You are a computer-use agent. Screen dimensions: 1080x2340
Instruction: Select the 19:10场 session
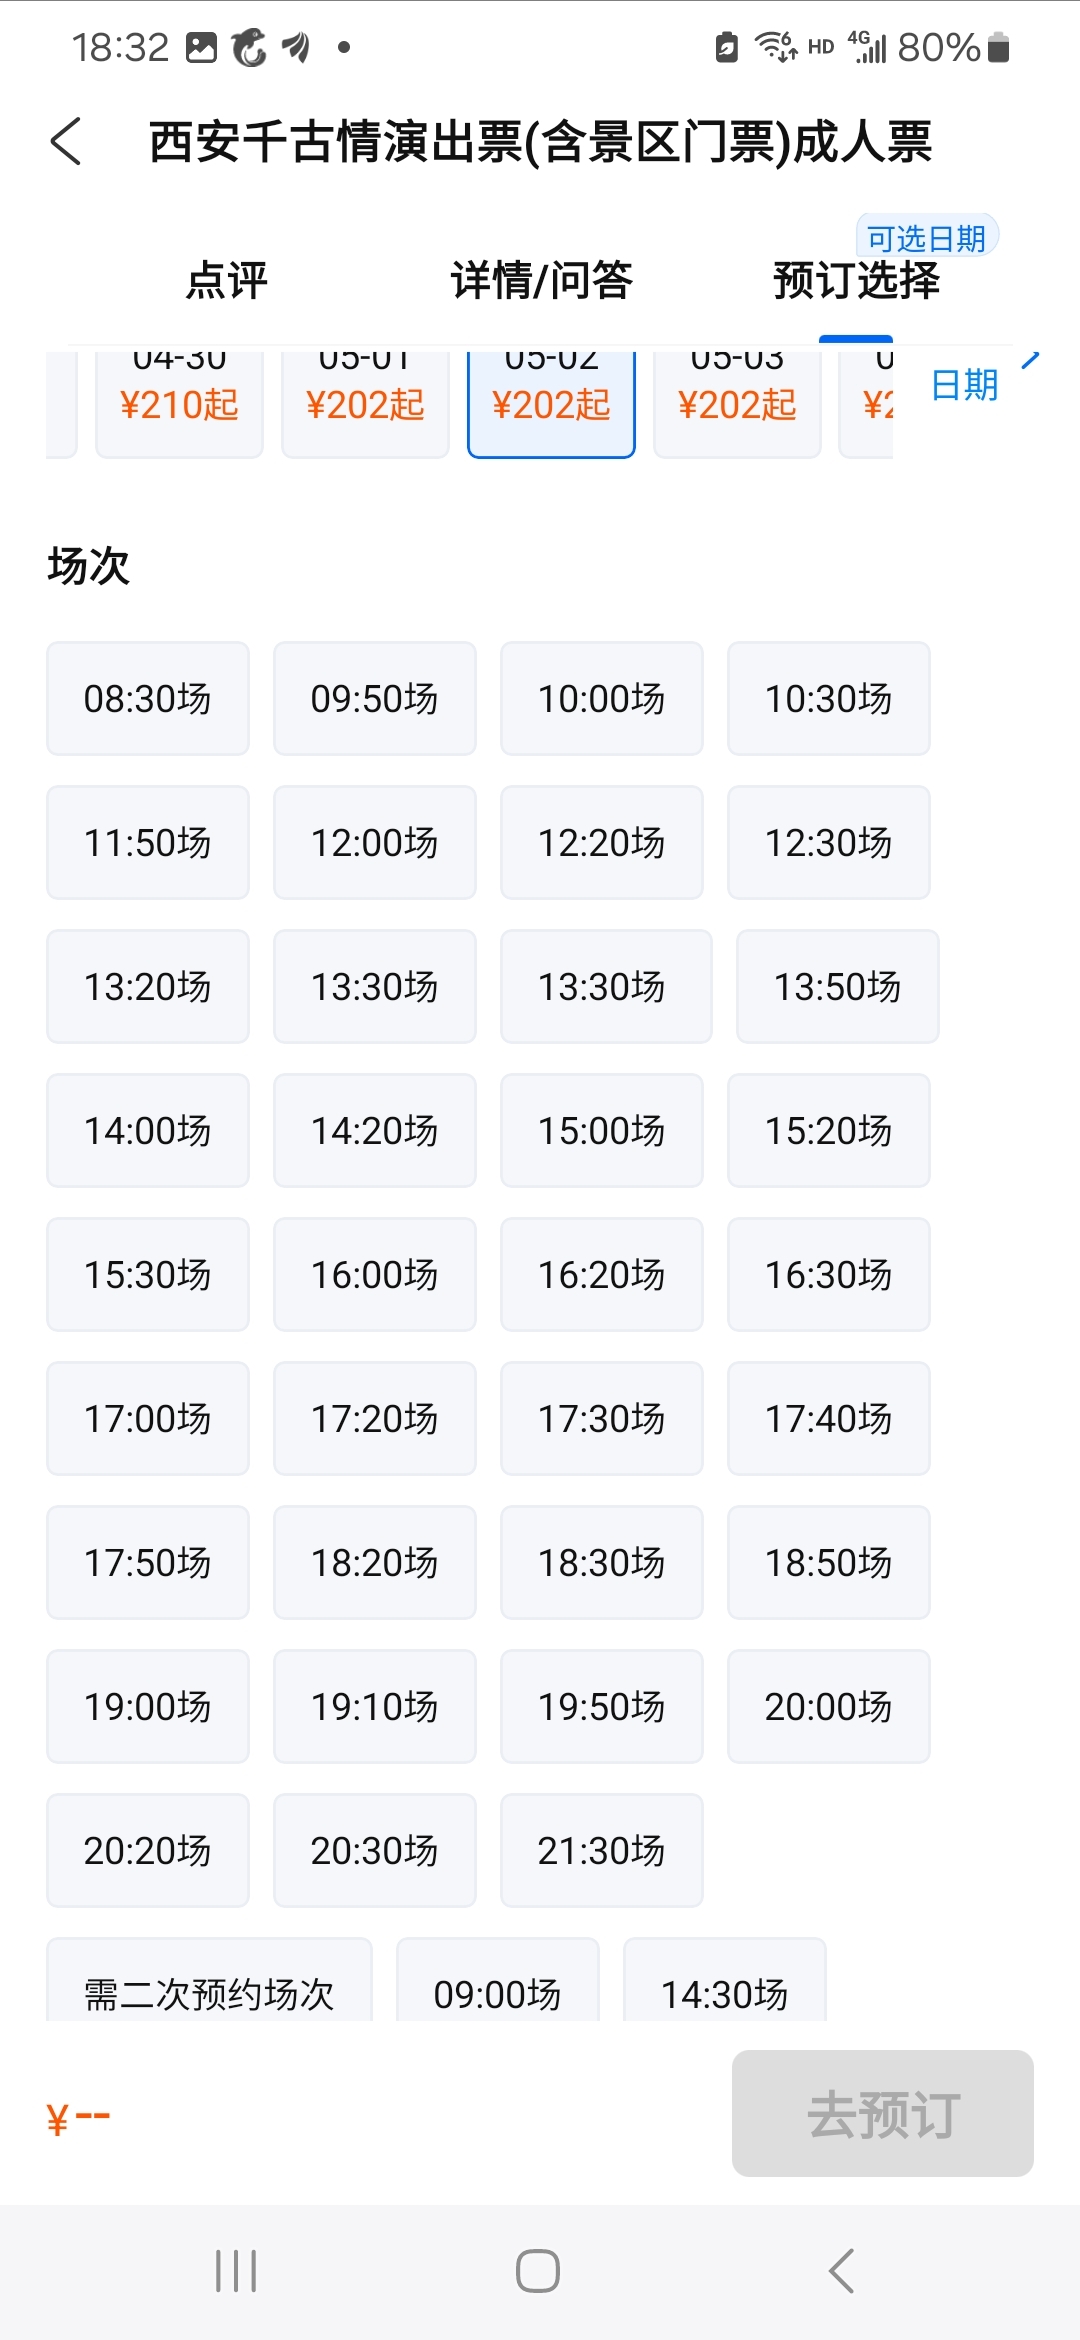375,1706
